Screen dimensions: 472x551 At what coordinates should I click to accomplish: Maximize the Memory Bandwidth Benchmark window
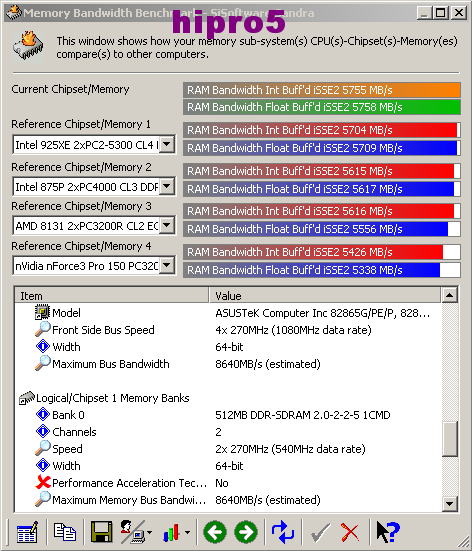(x=441, y=13)
